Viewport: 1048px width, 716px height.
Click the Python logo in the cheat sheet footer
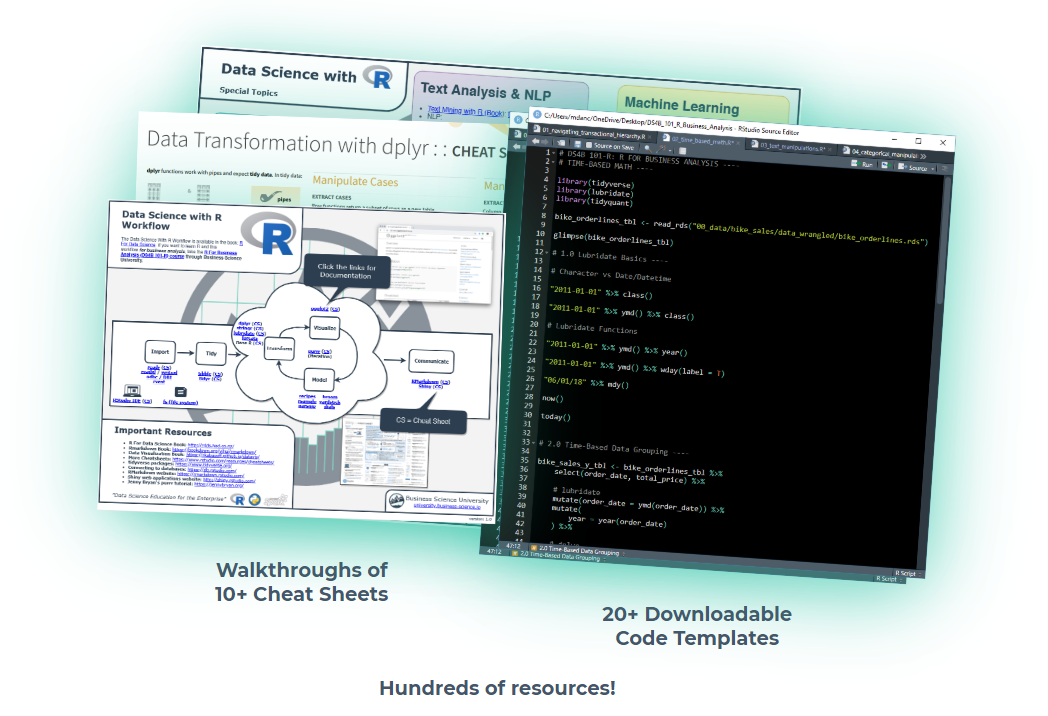click(x=255, y=499)
